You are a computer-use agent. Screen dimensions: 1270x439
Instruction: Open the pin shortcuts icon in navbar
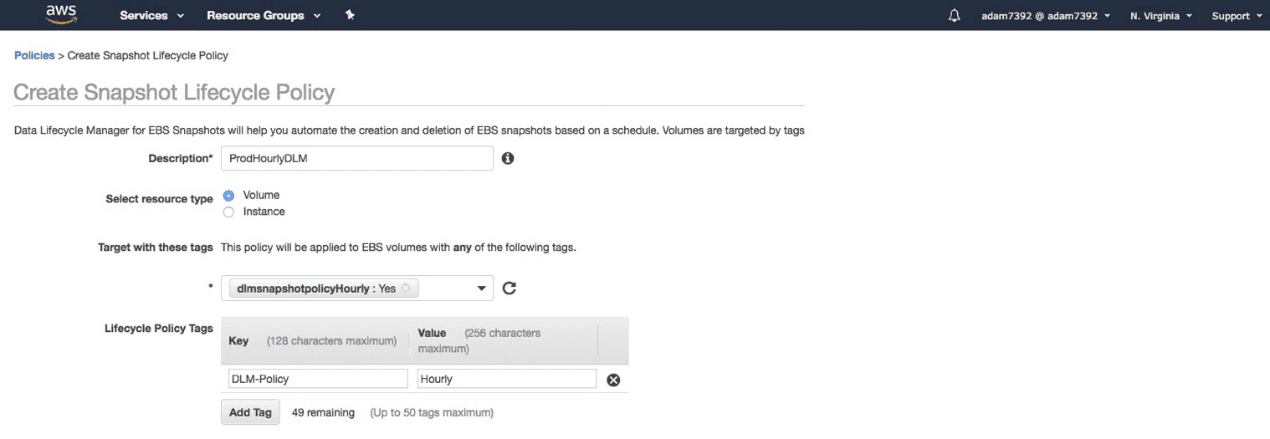click(350, 15)
